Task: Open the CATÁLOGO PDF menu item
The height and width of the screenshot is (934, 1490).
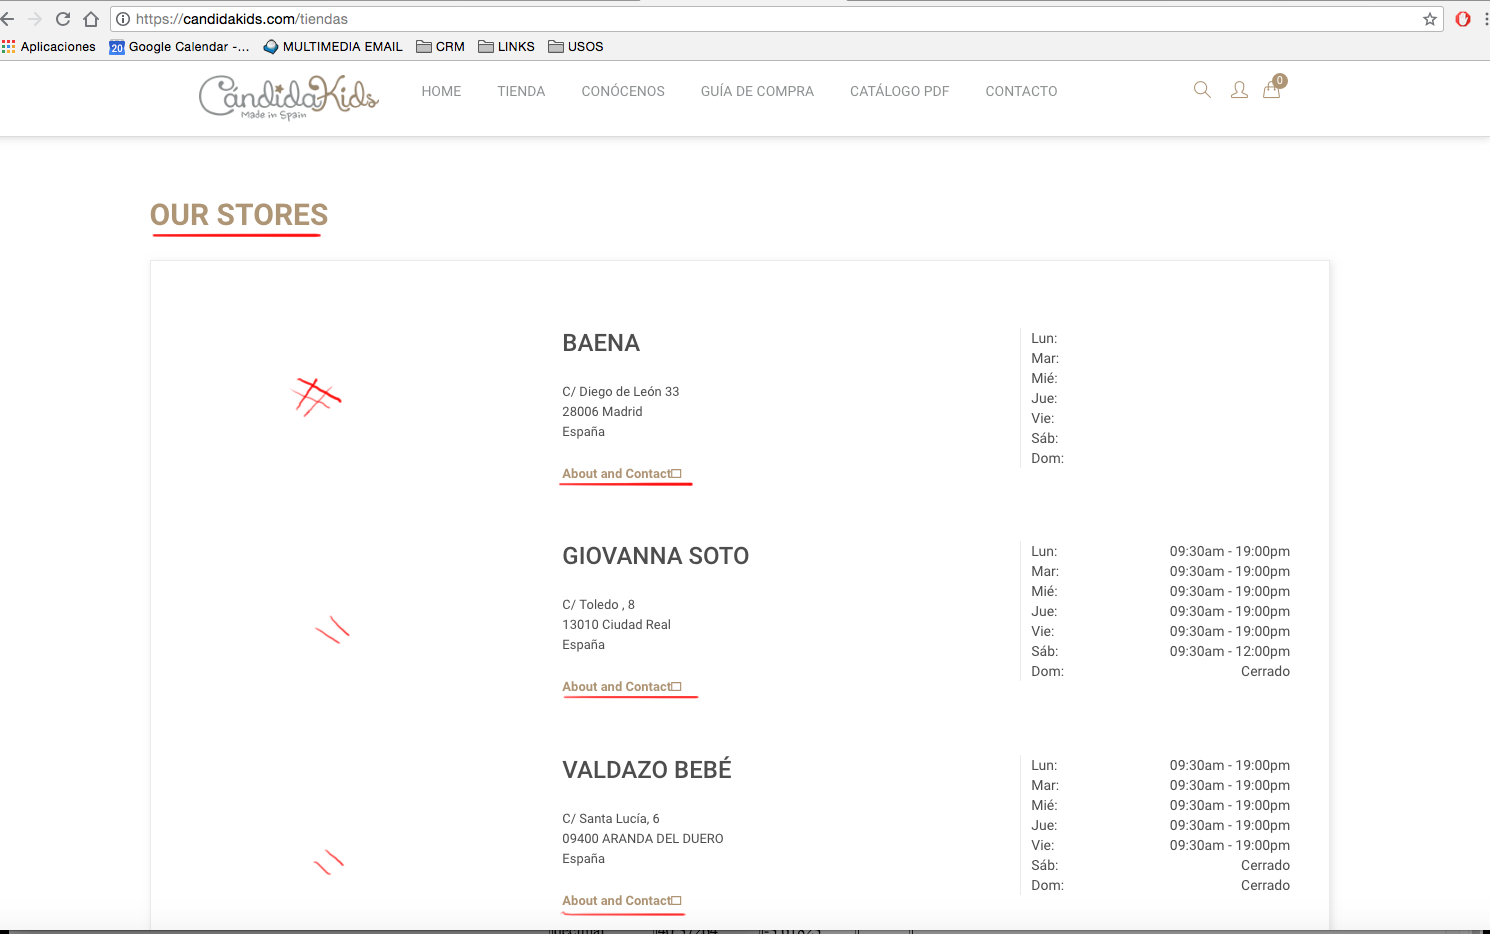Action: (x=900, y=91)
